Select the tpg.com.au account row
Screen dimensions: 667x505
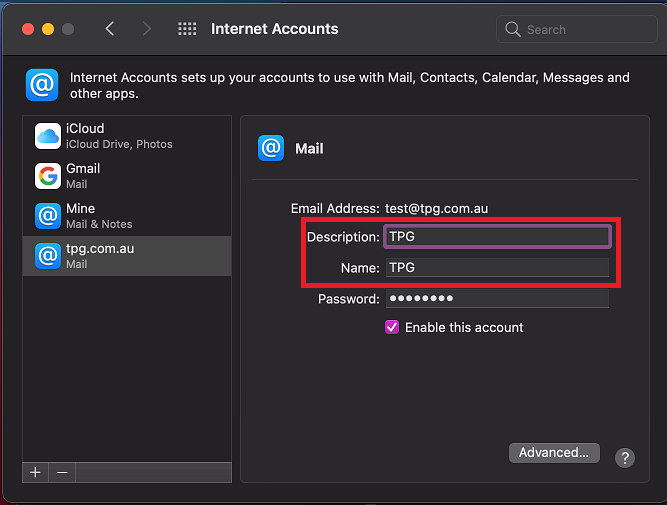127,256
